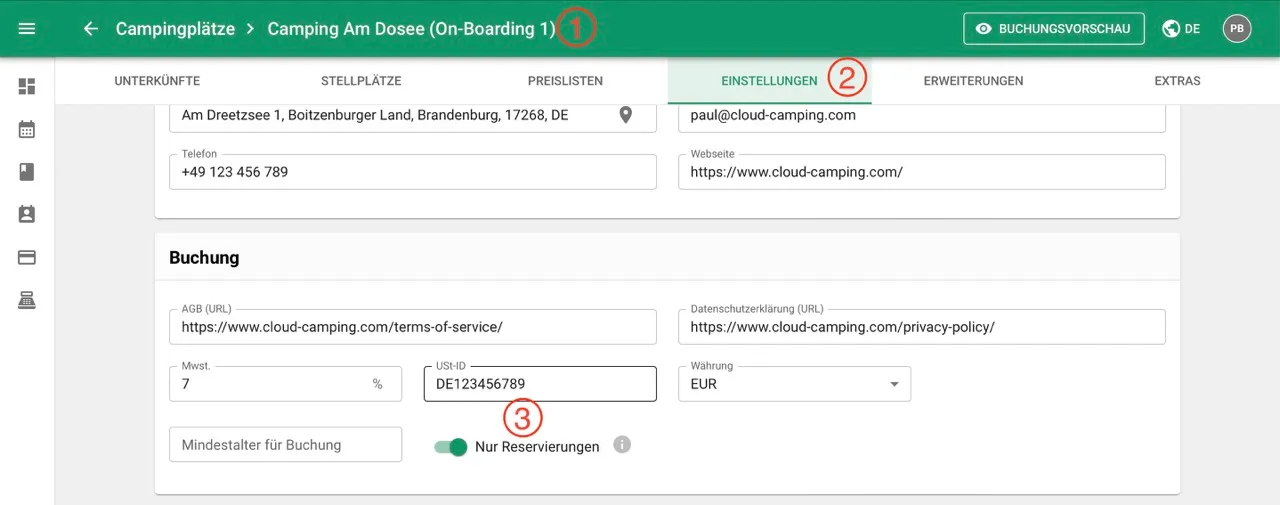Open the credit card icon in sidebar
This screenshot has width=1280, height=505.
(x=27, y=257)
